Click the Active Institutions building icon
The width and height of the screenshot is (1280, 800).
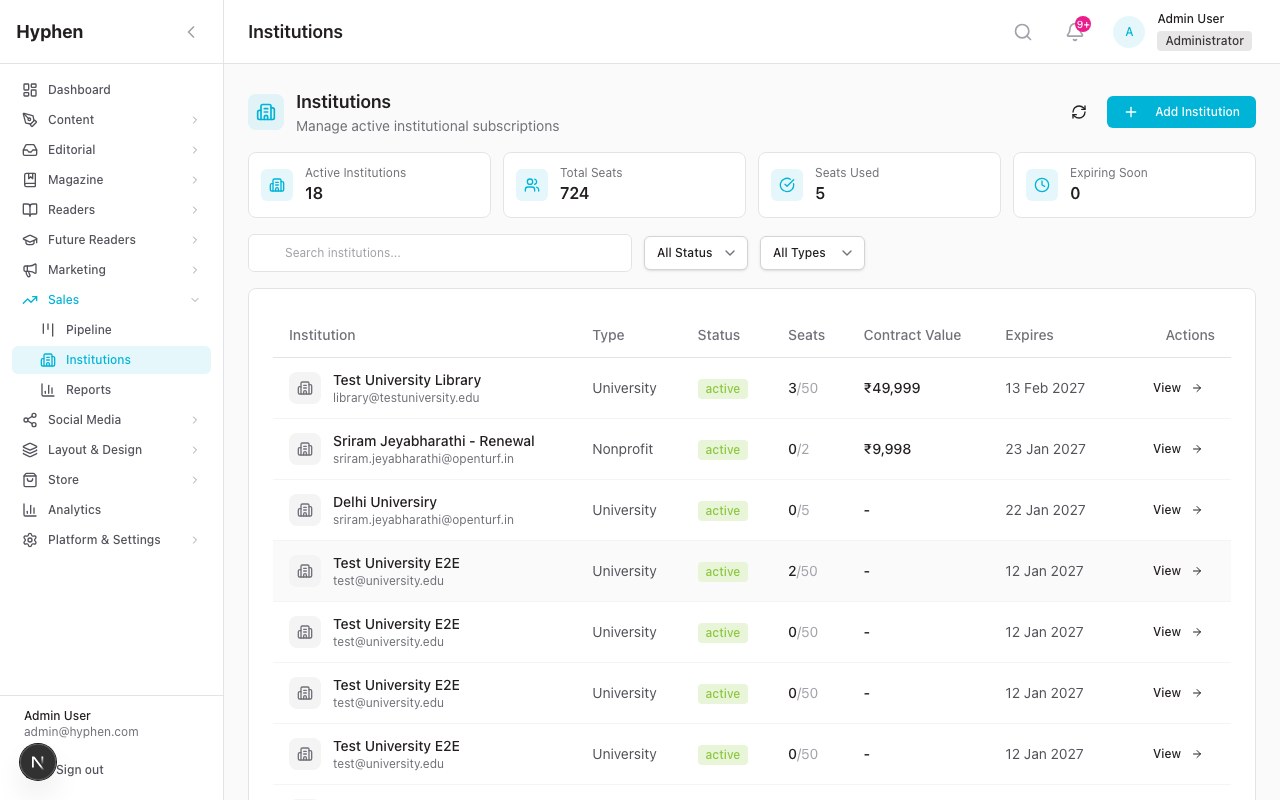click(x=276, y=185)
